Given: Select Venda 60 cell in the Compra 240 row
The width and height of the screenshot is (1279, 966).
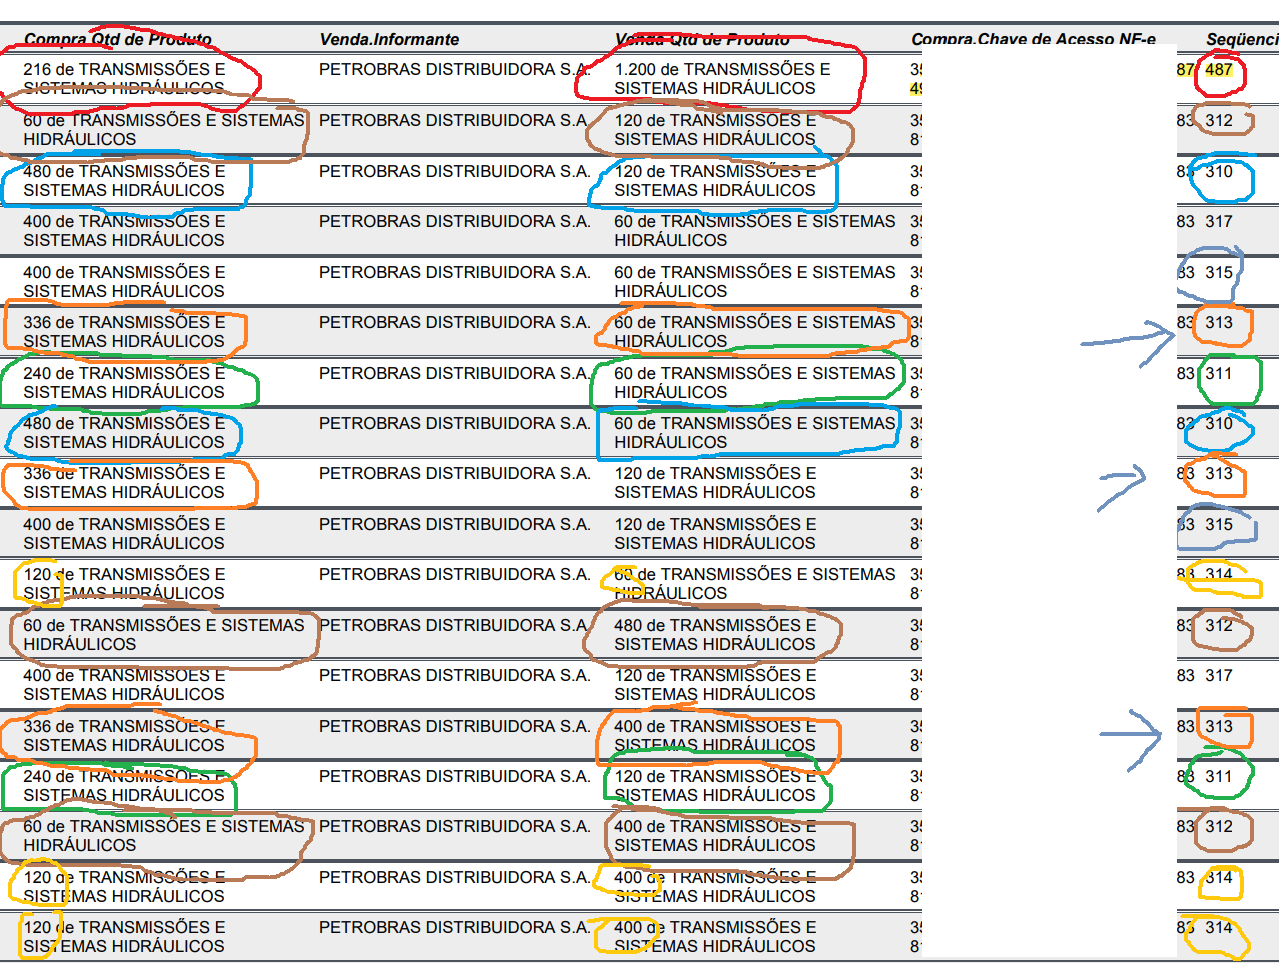Looking at the screenshot, I should pos(754,382).
